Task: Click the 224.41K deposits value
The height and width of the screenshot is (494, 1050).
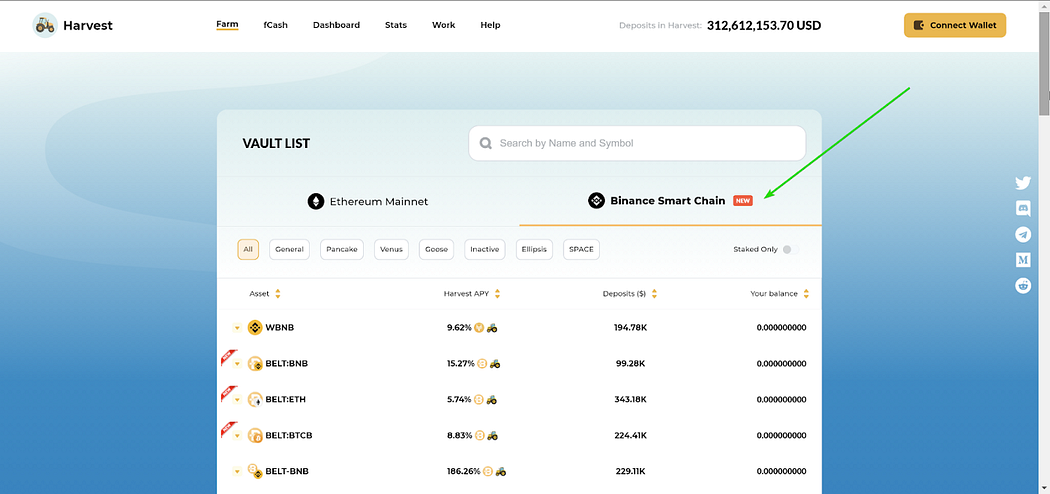Action: (x=630, y=435)
